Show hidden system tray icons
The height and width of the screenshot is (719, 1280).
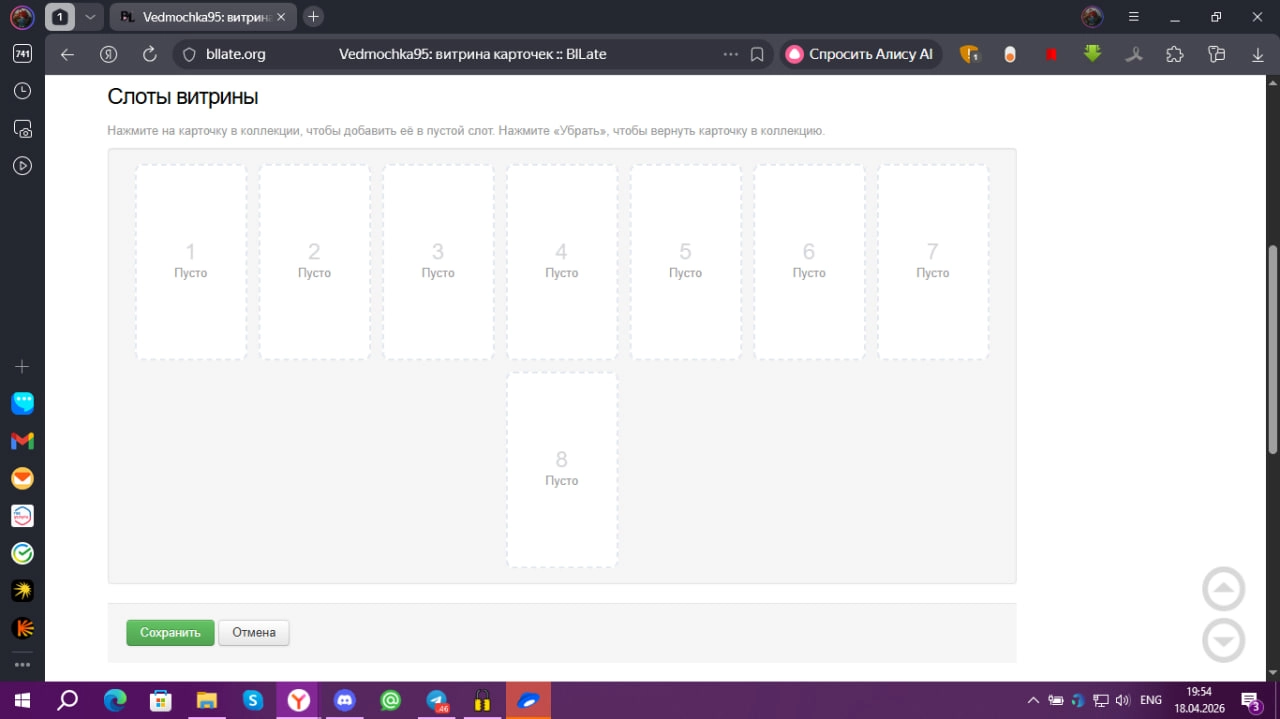pyautogui.click(x=1032, y=700)
